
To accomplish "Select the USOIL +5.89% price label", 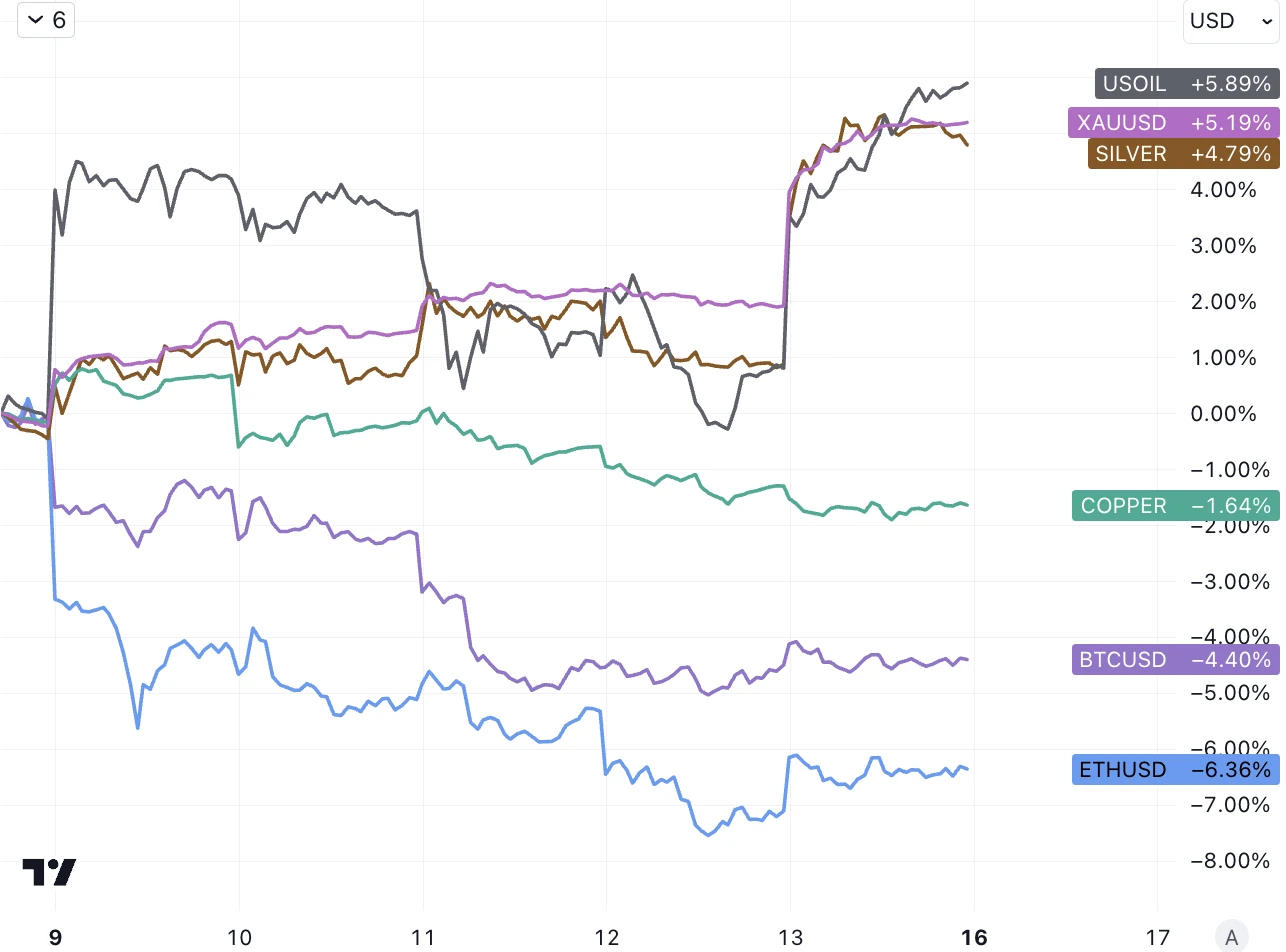I will pos(1187,84).
